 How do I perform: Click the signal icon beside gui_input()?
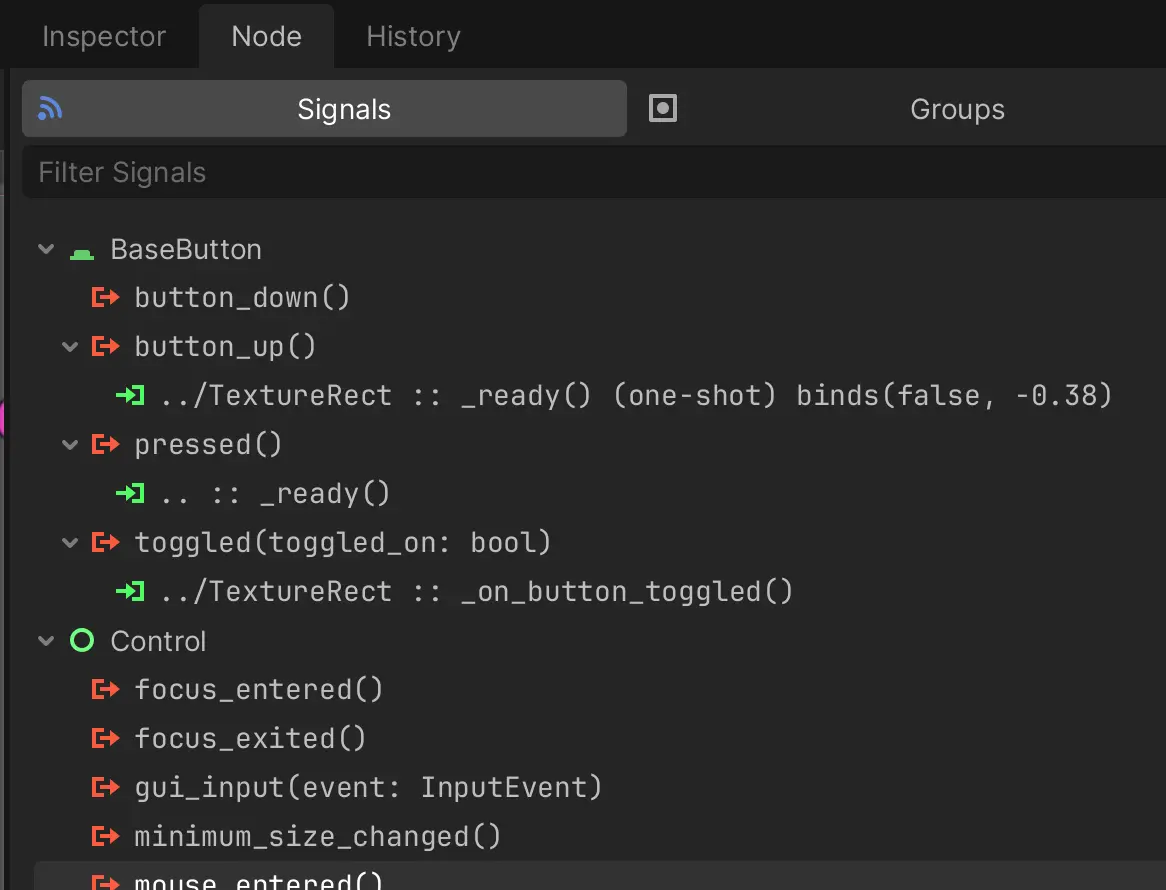coord(105,787)
